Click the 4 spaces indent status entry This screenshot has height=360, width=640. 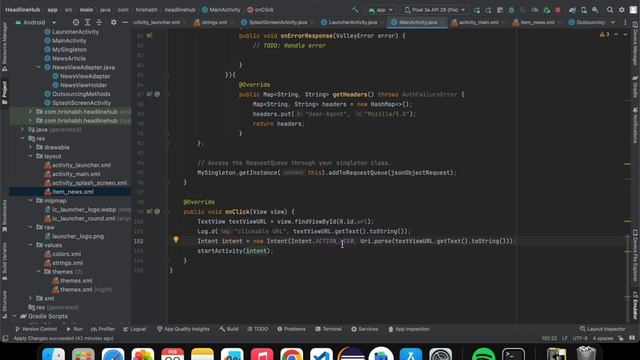pos(603,338)
